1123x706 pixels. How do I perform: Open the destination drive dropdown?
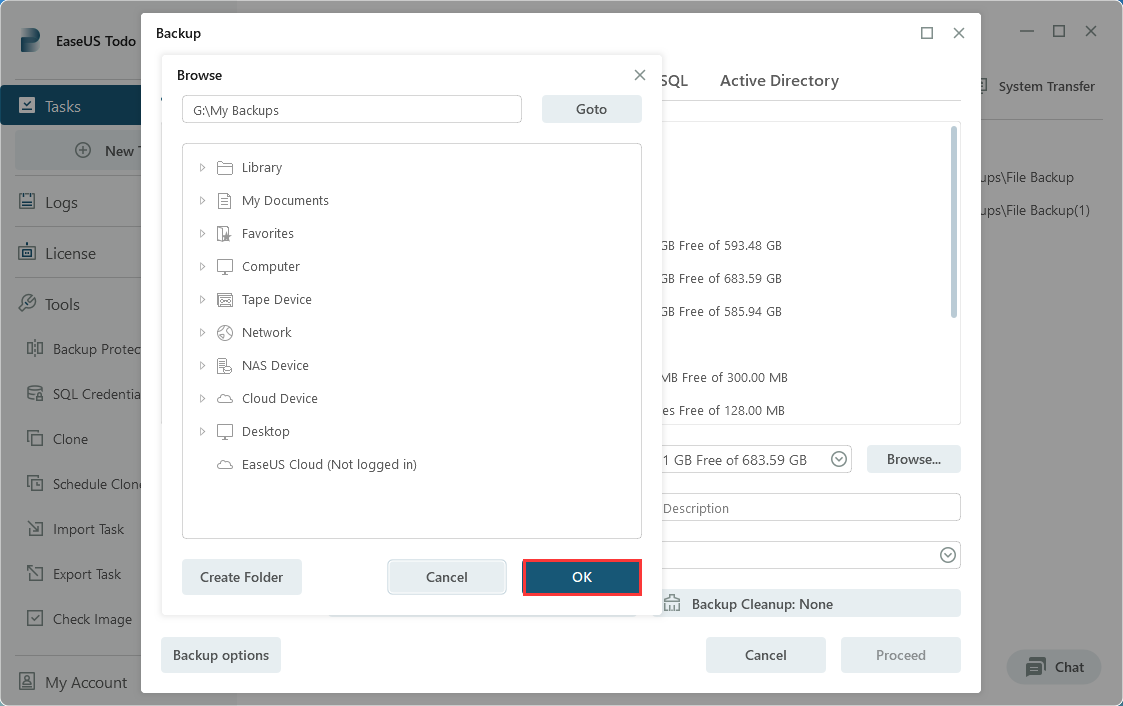coord(838,459)
